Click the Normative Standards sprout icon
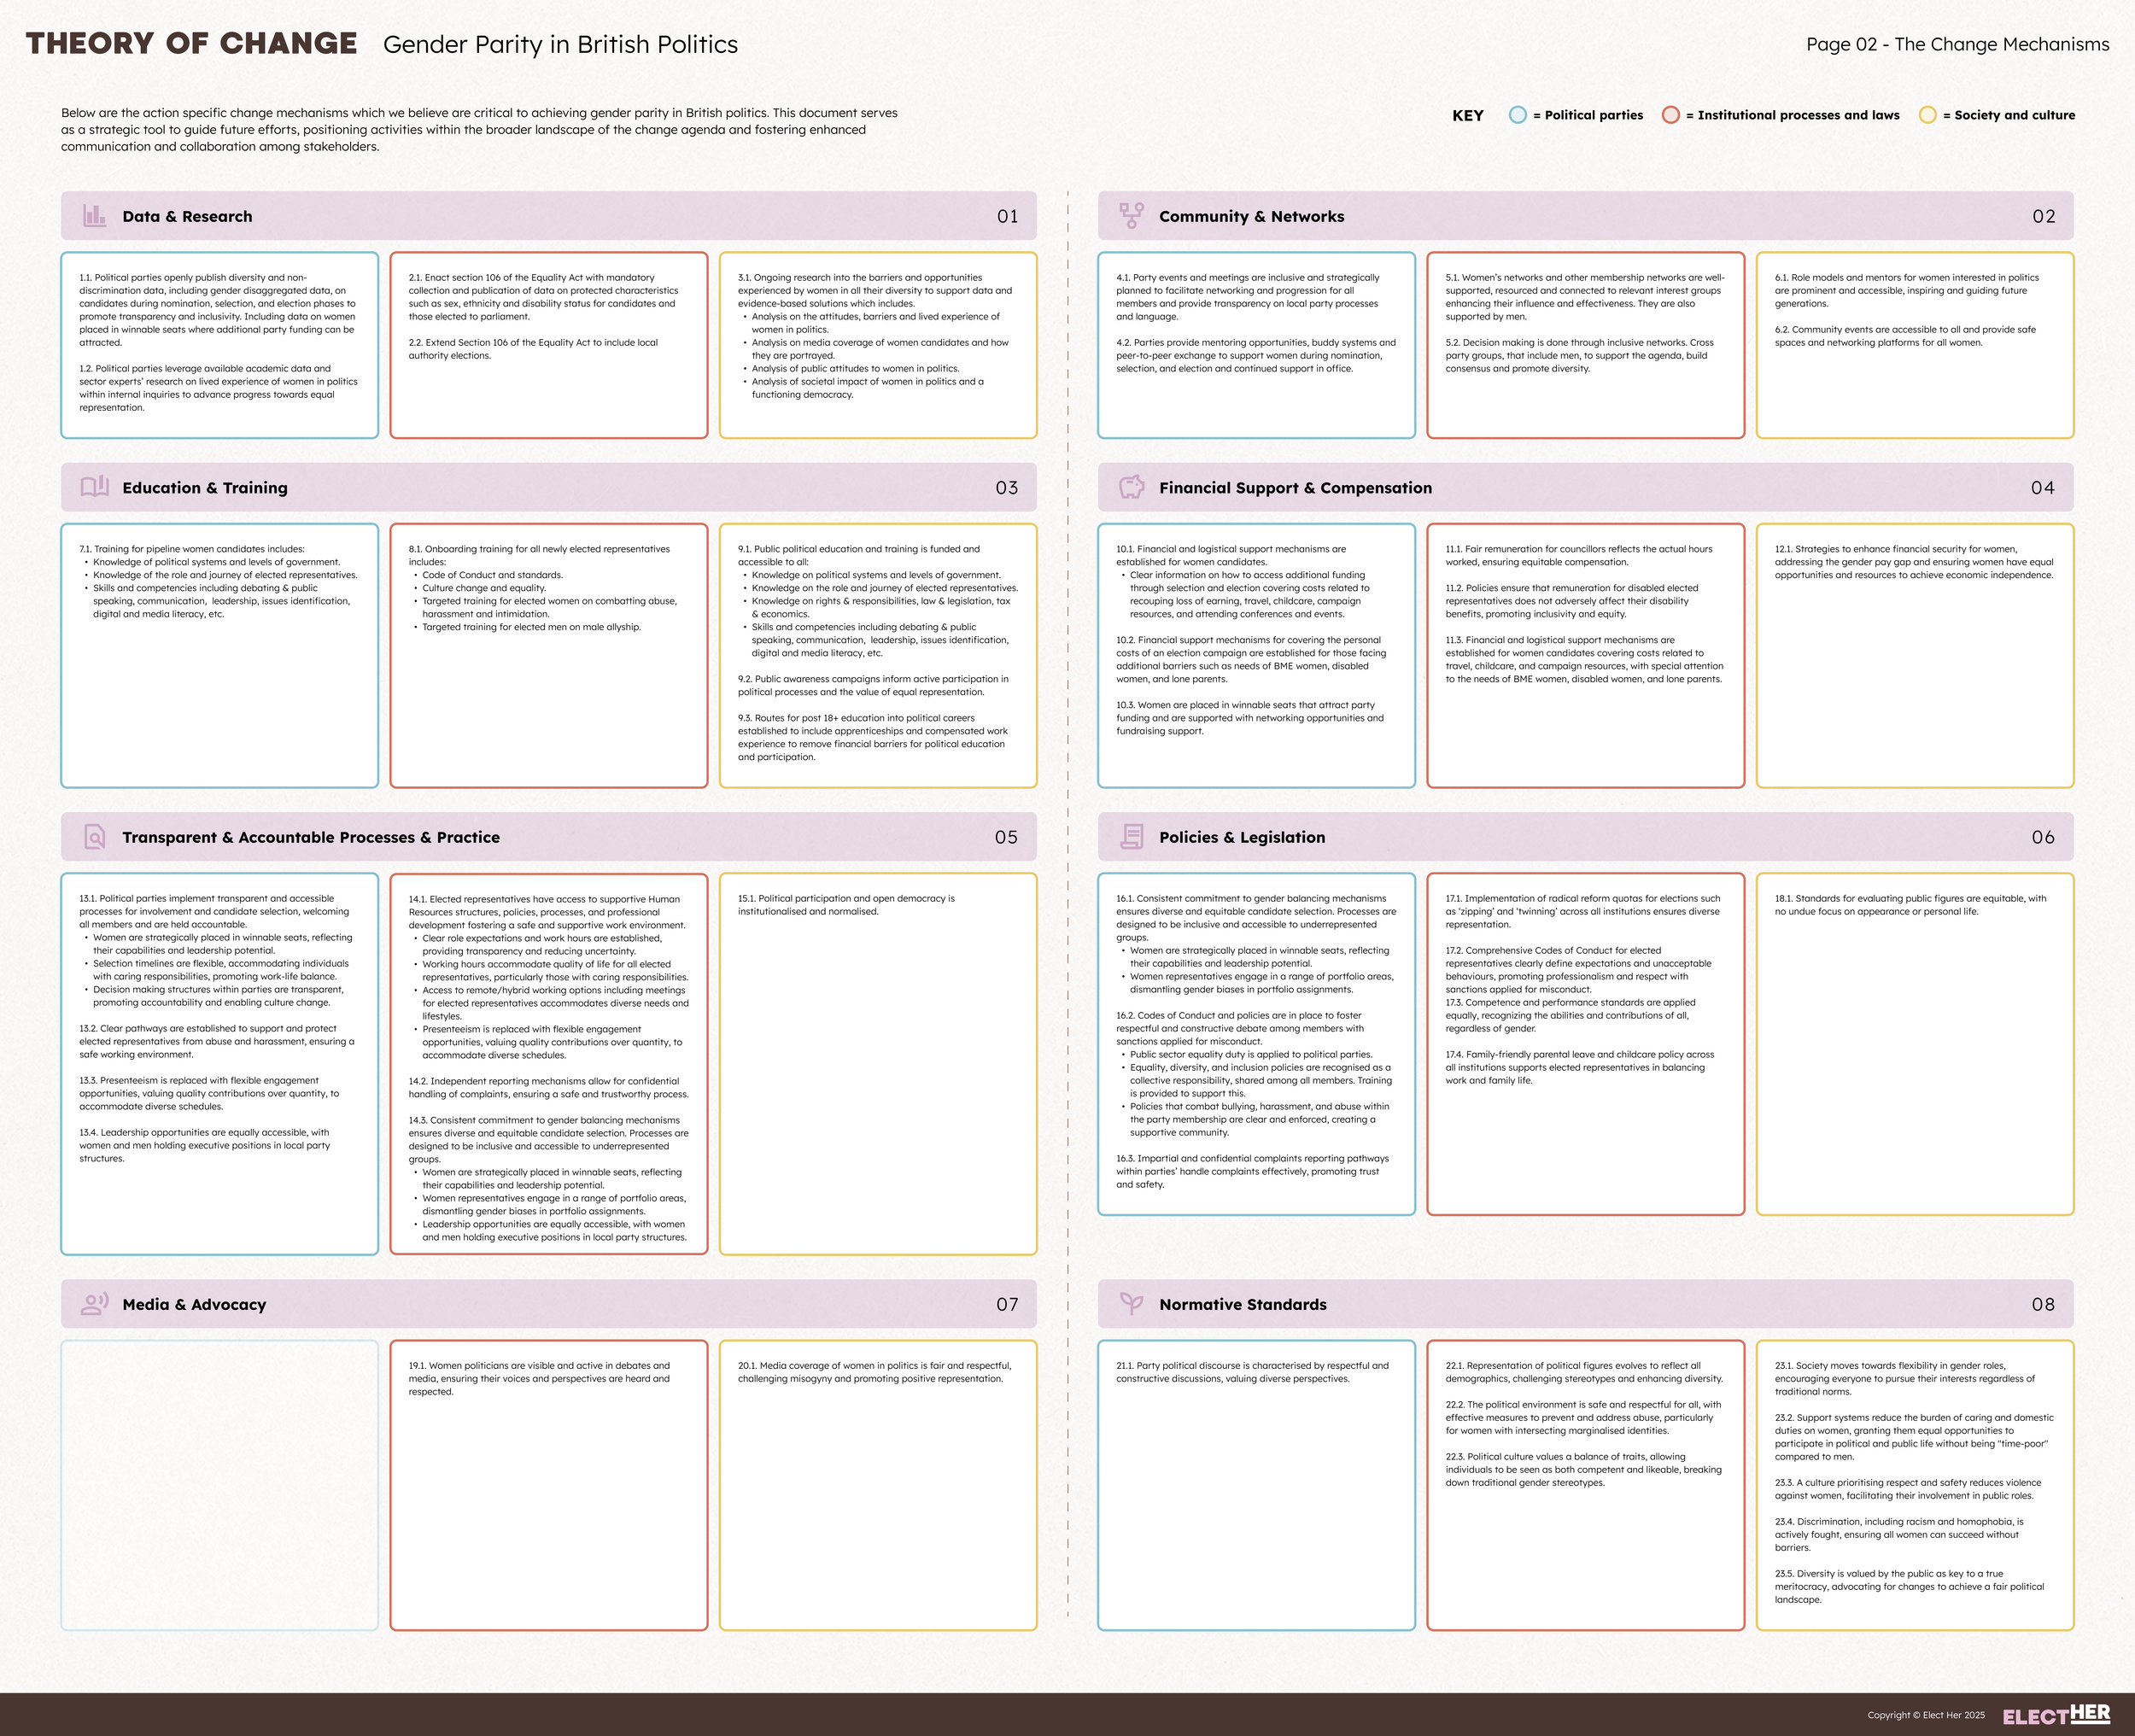This screenshot has width=2135, height=1736. (1131, 1304)
